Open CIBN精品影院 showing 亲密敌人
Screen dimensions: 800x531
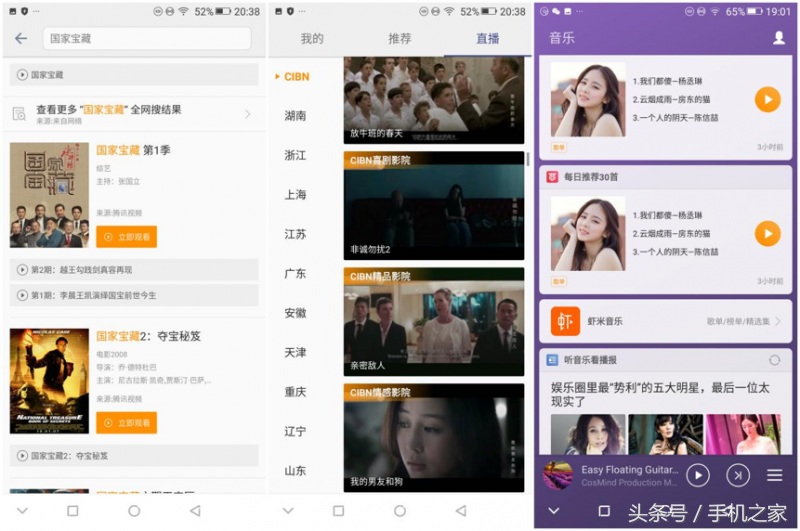[x=434, y=322]
